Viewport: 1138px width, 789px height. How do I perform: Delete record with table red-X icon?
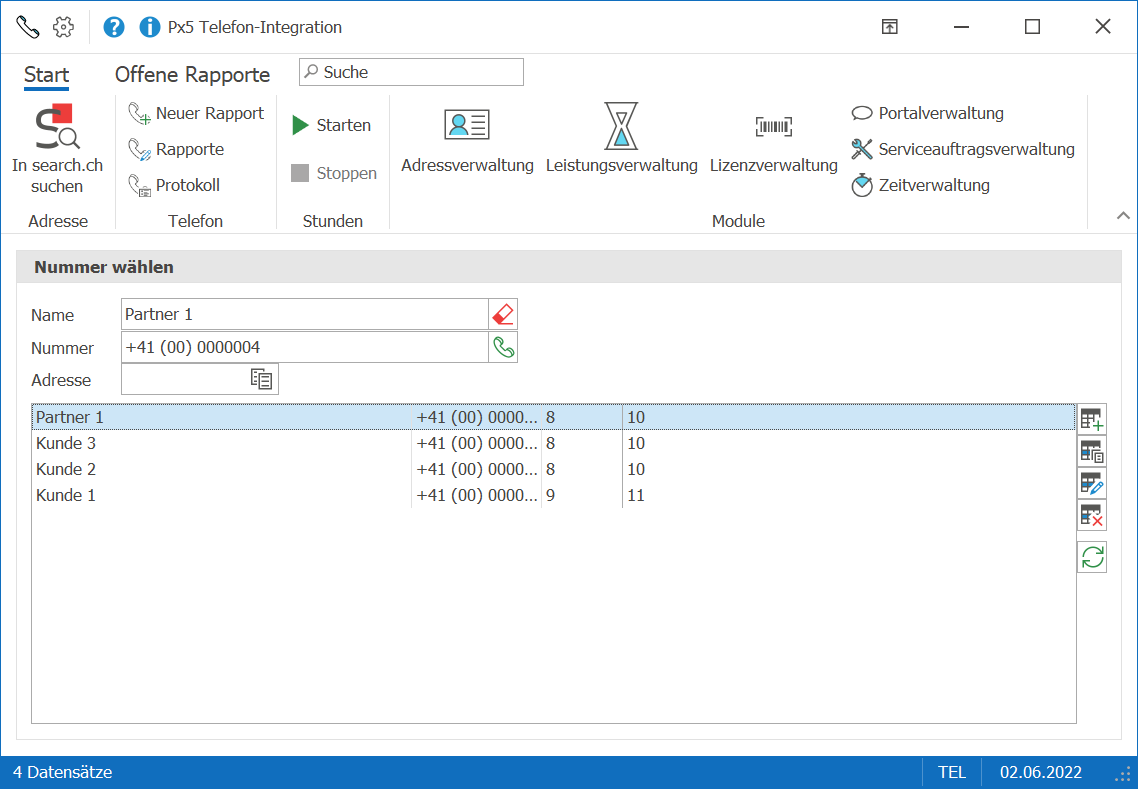pyautogui.click(x=1092, y=515)
